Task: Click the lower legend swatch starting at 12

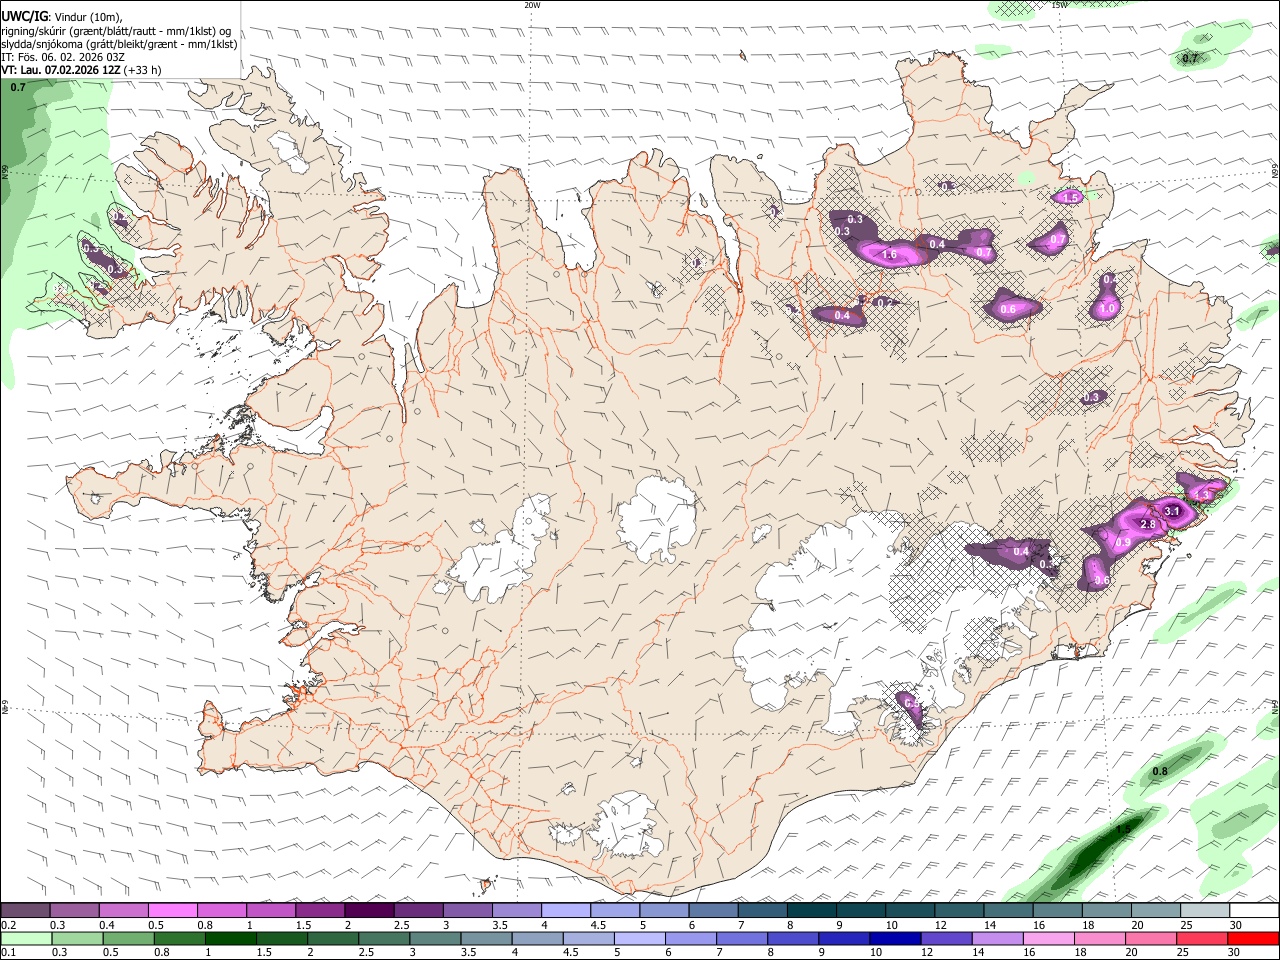Action: [945, 938]
